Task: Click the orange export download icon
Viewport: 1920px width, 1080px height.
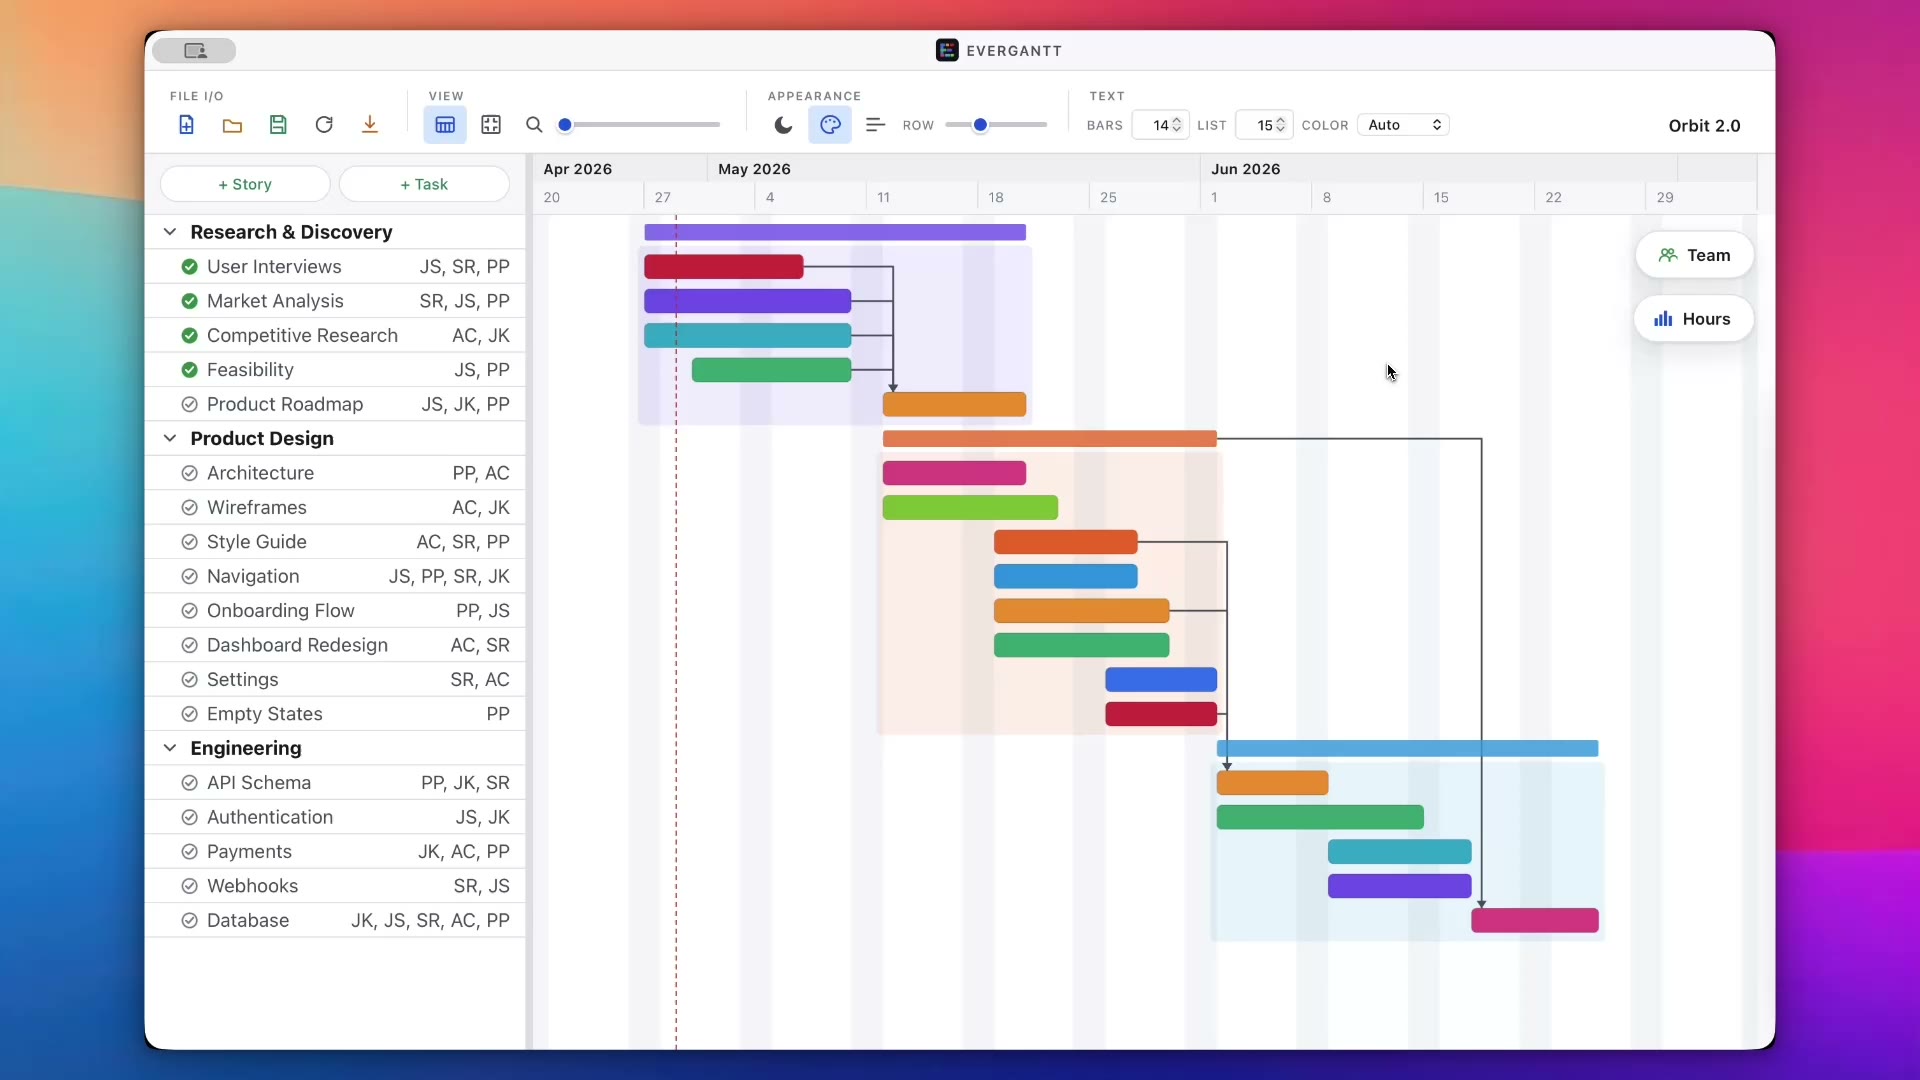Action: (x=370, y=125)
